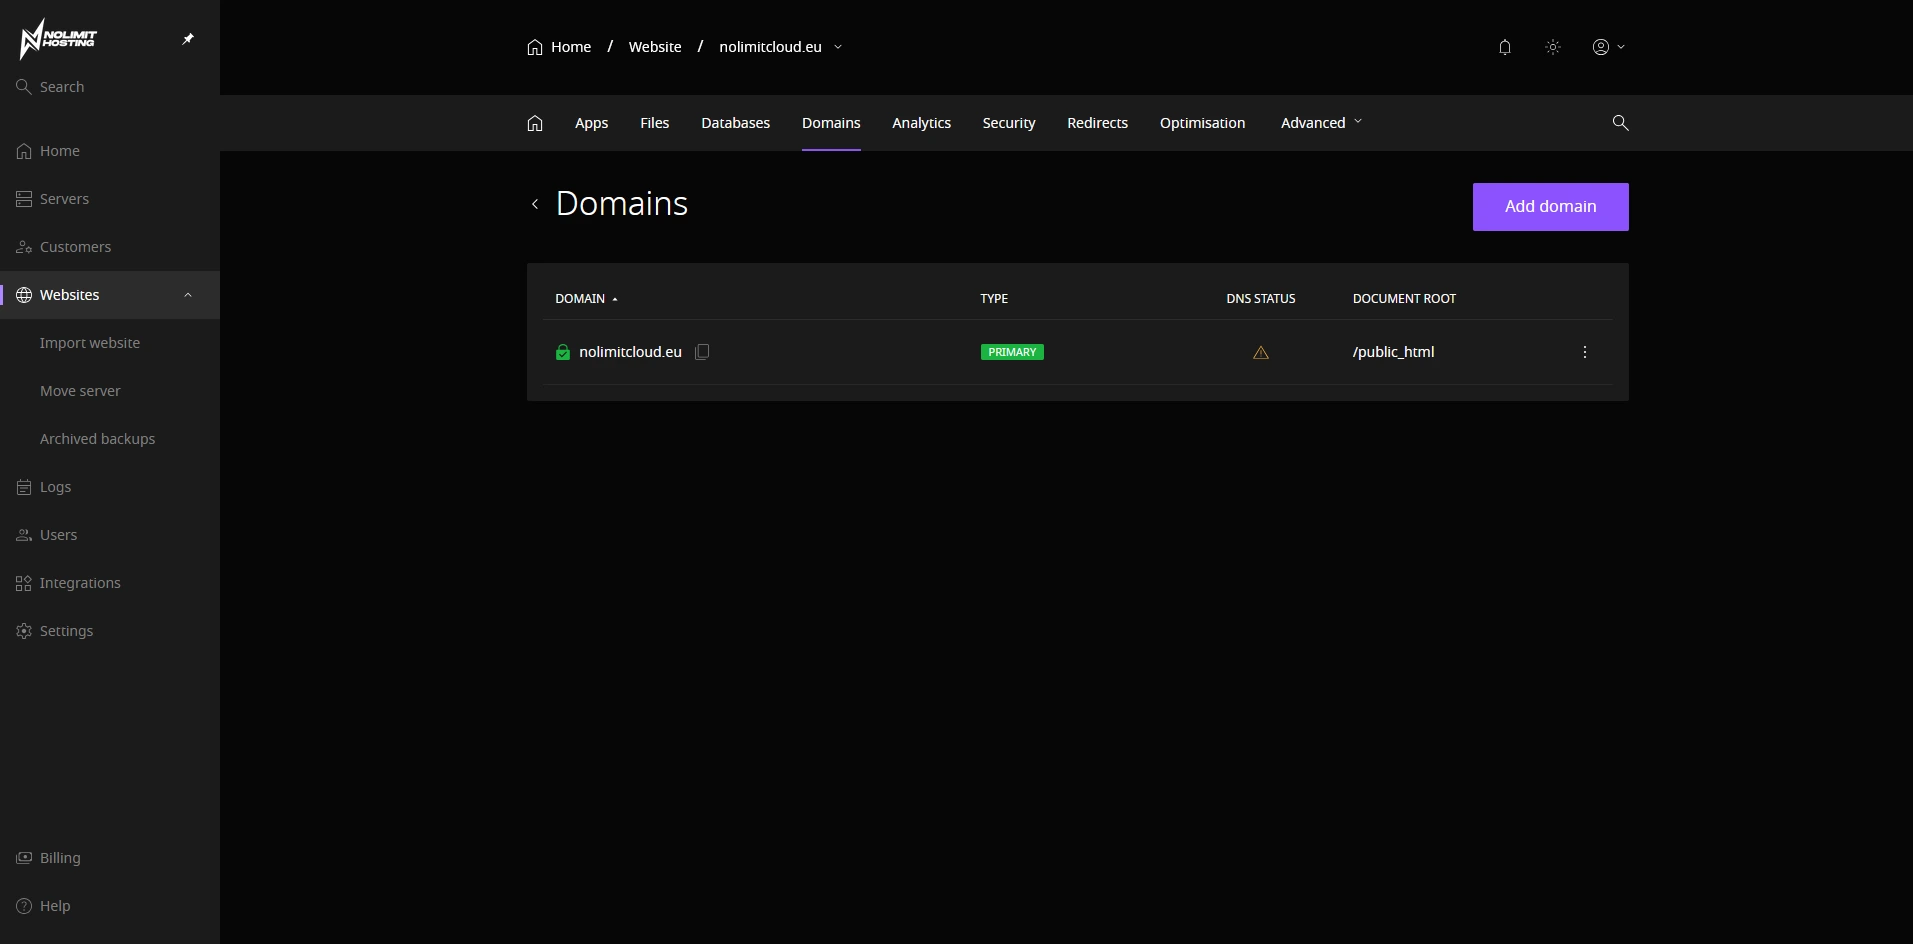Click the Add domain button
This screenshot has height=944, width=1913.
pyautogui.click(x=1551, y=207)
